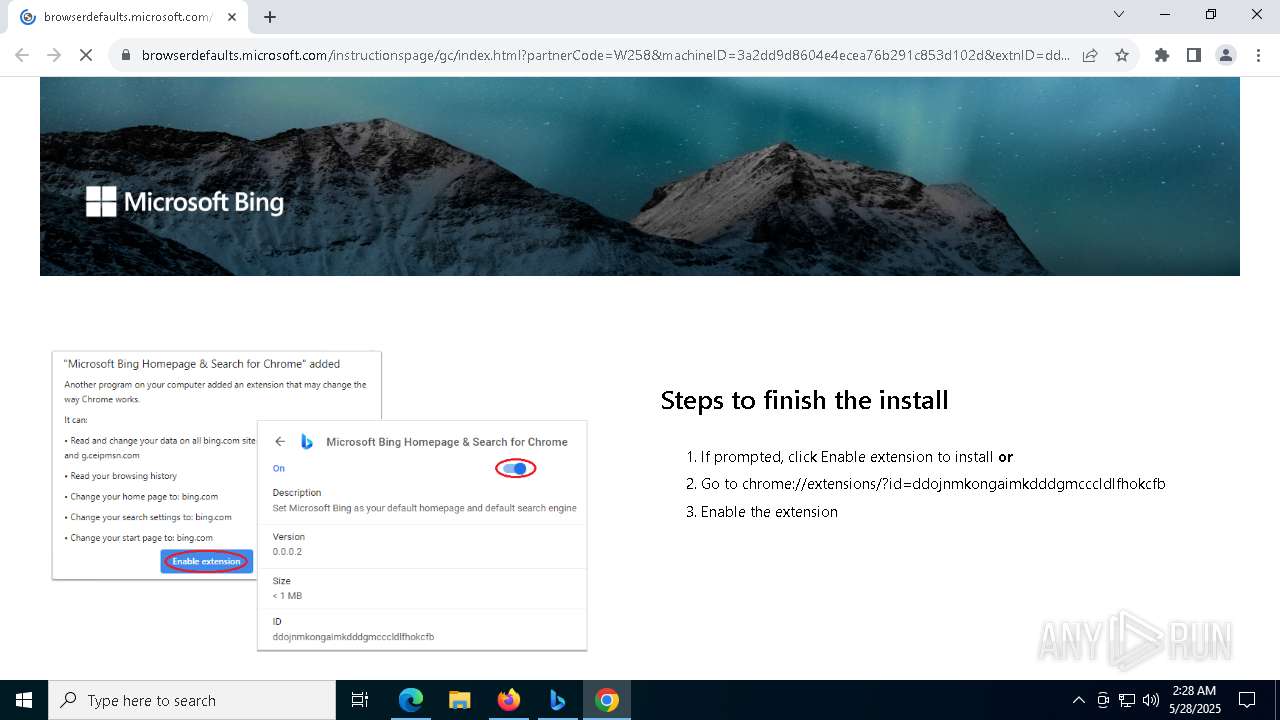
Task: Click the taskbar "Type here to search" box
Action: point(192,700)
